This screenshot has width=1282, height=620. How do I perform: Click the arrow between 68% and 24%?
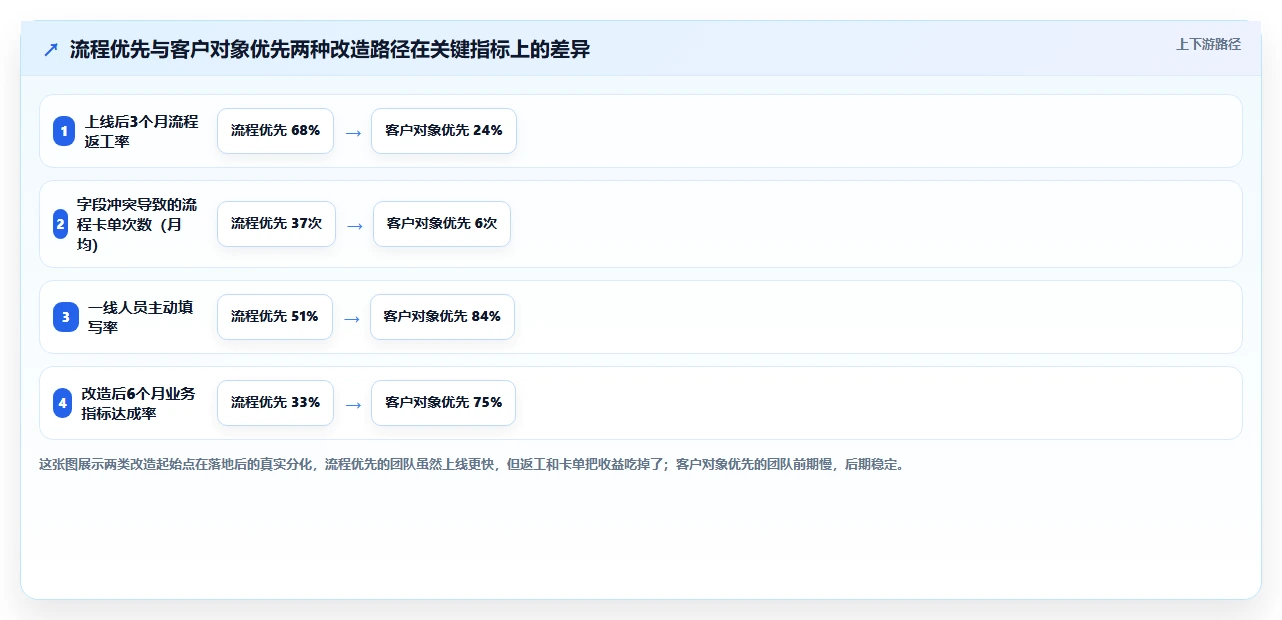point(353,132)
